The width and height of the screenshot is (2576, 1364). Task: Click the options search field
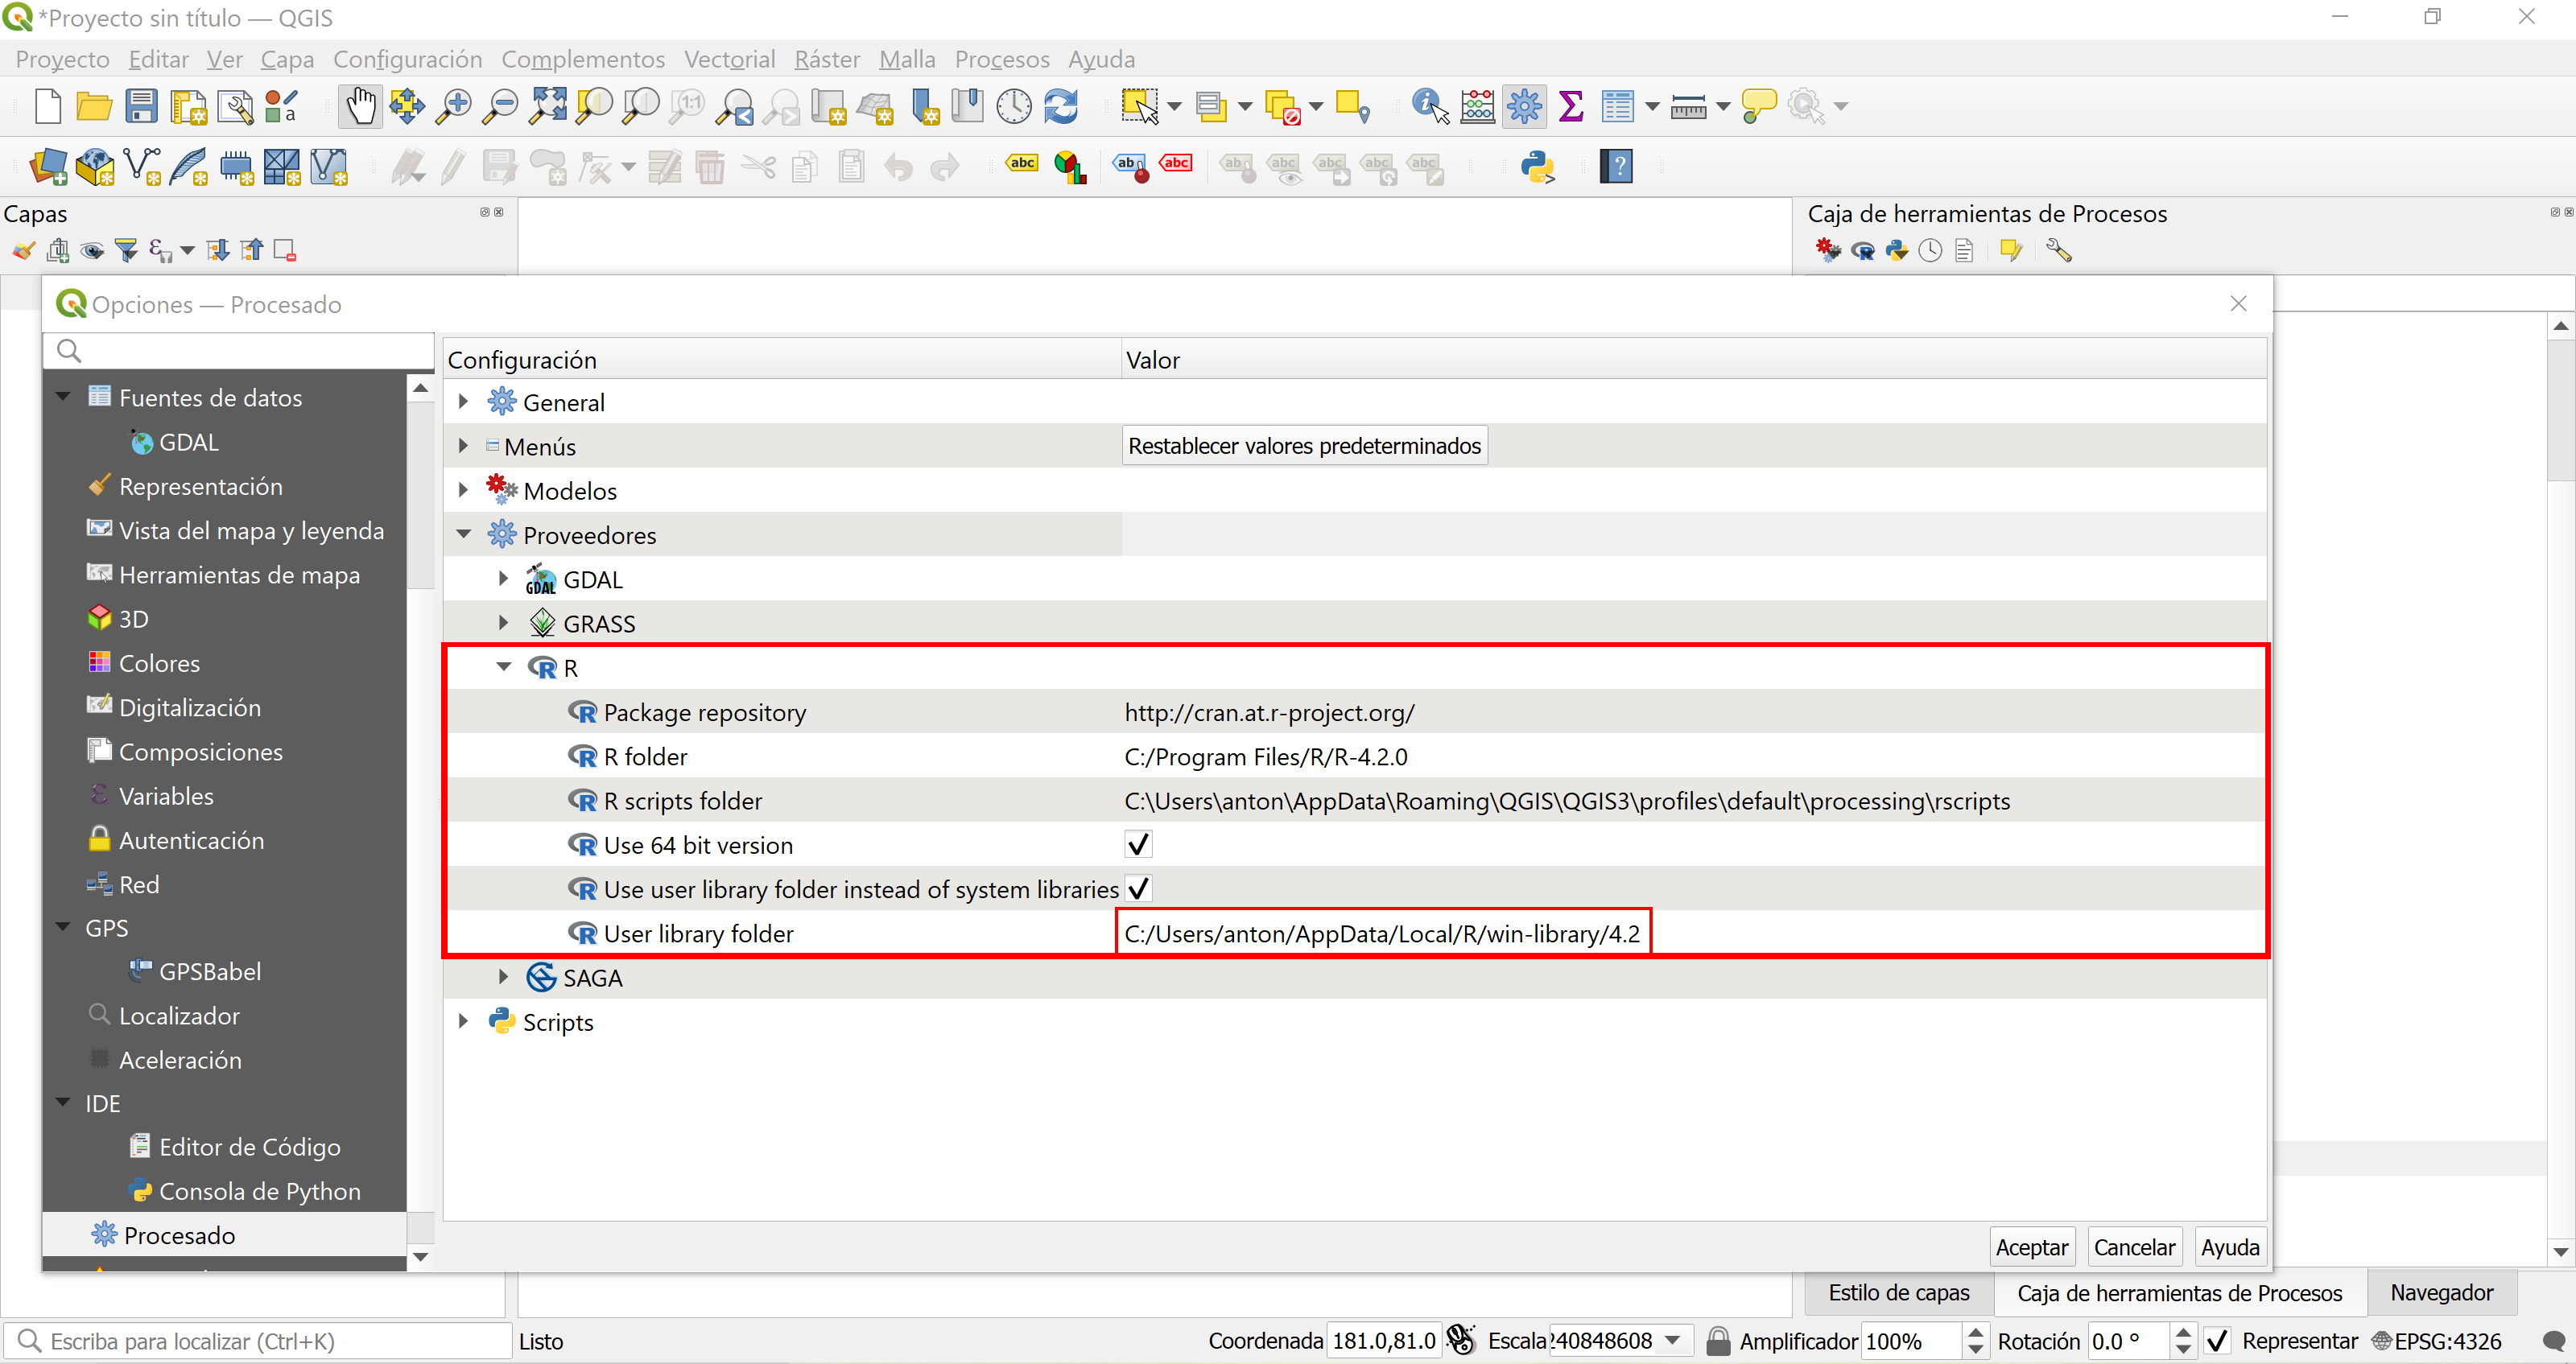tap(240, 350)
